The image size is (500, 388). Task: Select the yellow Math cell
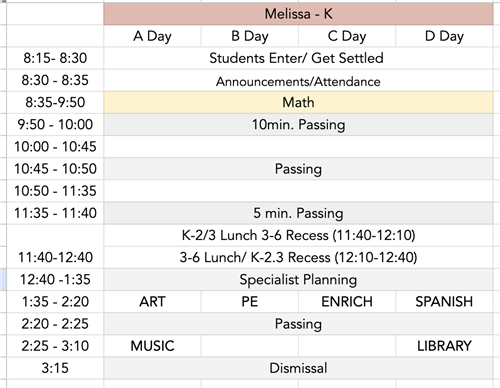[x=298, y=102]
